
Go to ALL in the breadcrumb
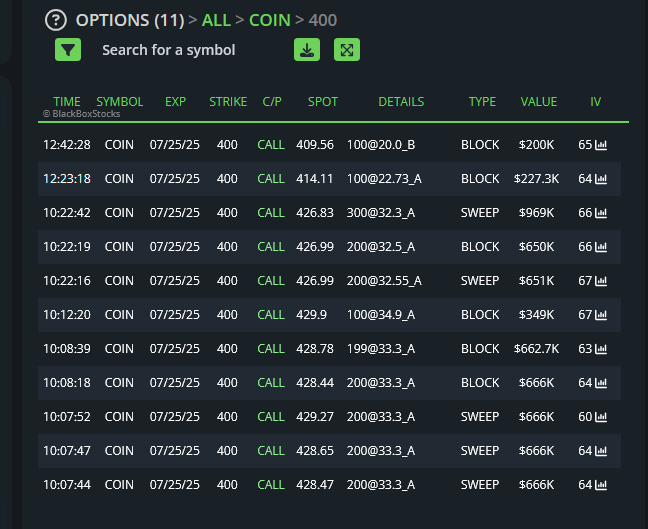tap(216, 20)
